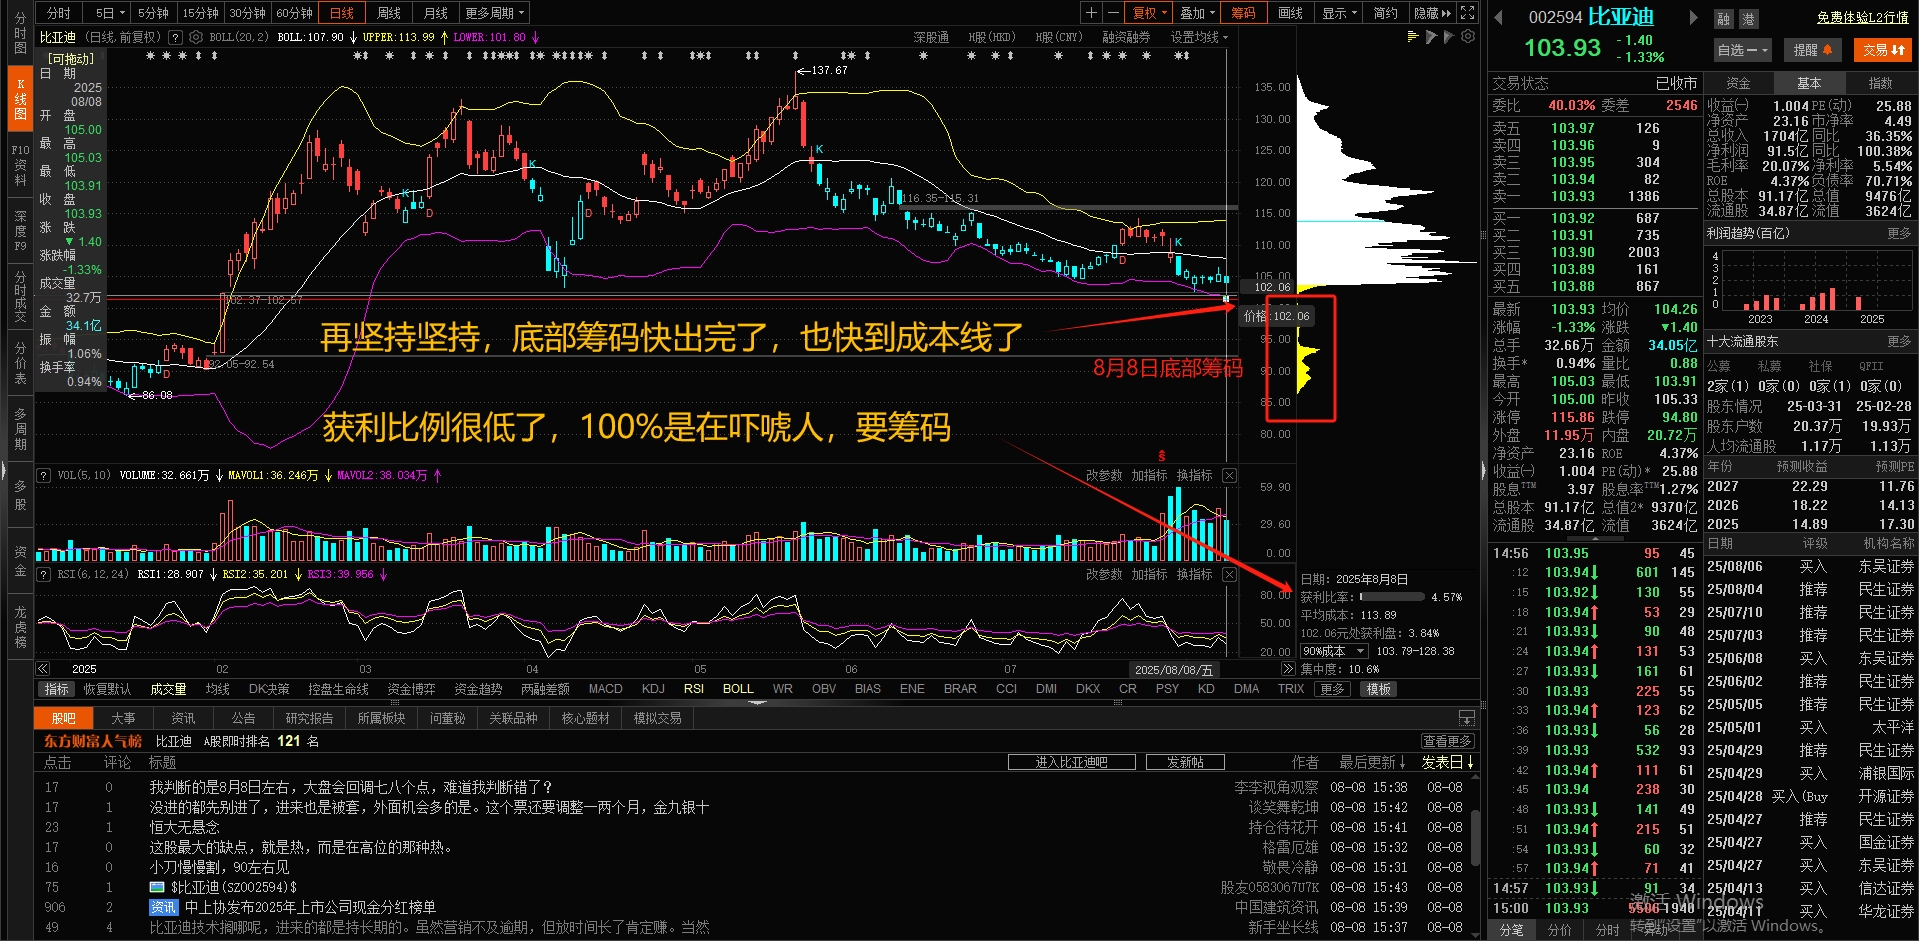
Task: Open the 90%成本 cost range dropdown
Action: coord(1334,651)
